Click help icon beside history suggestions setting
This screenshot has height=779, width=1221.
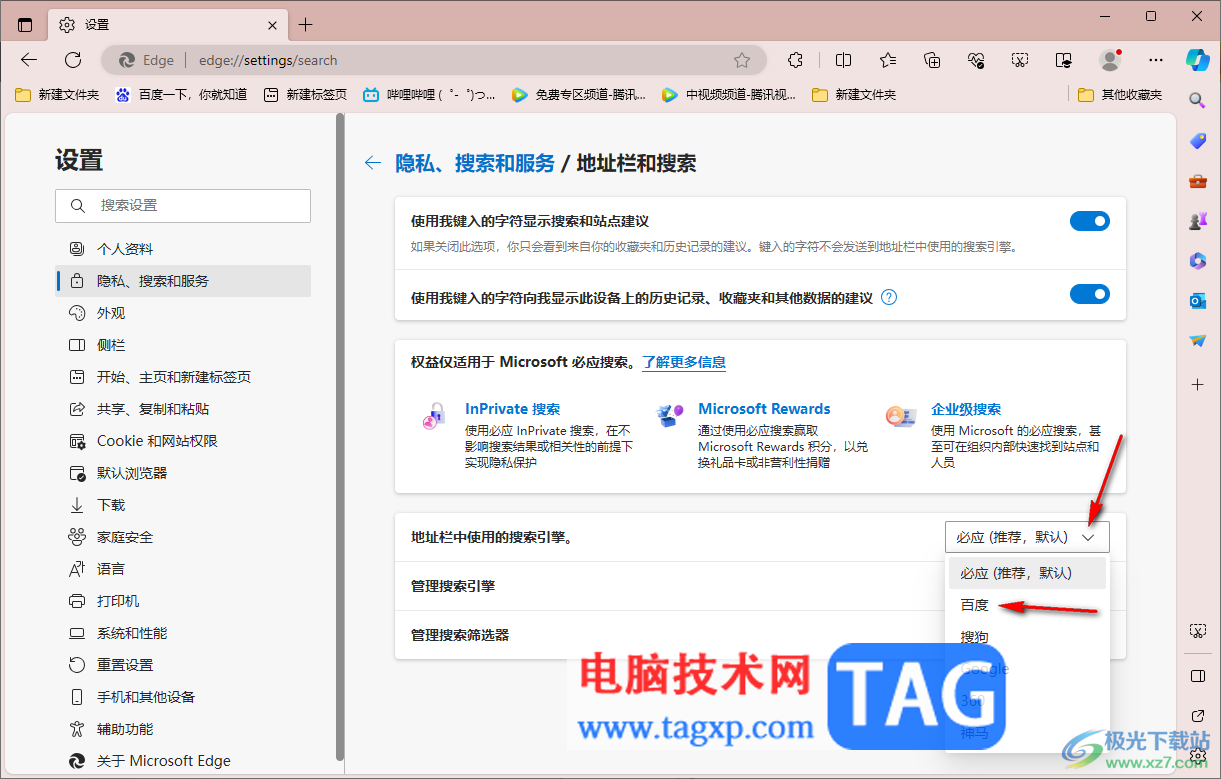(888, 297)
